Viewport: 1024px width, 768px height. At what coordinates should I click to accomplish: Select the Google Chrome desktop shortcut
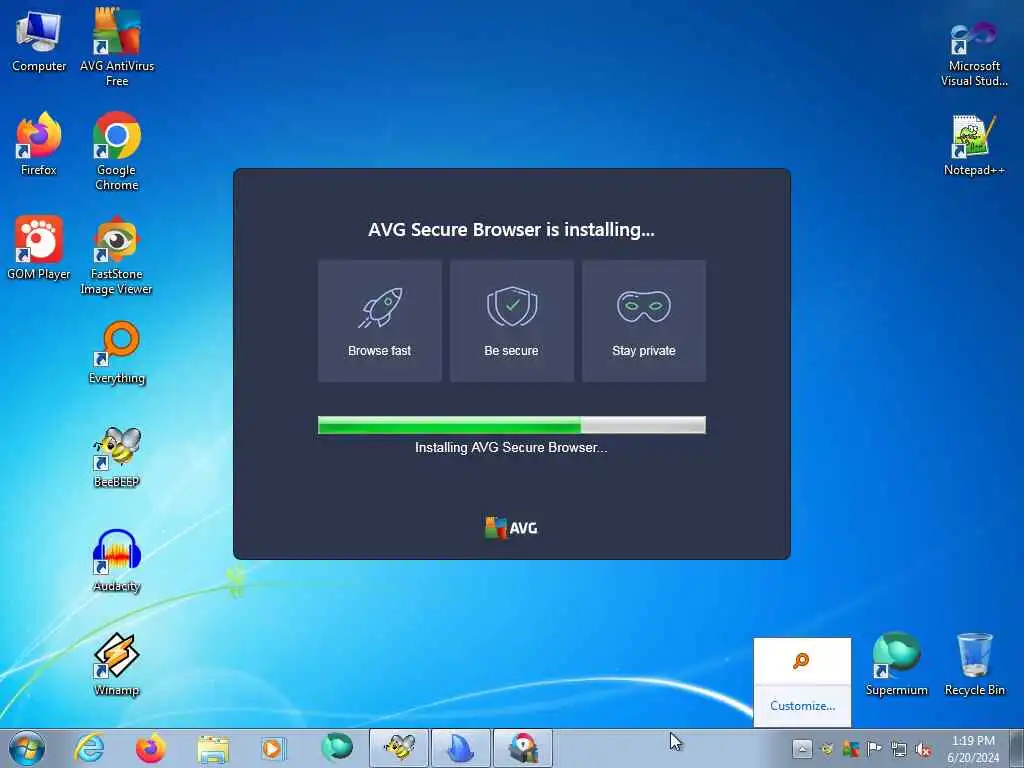click(117, 151)
